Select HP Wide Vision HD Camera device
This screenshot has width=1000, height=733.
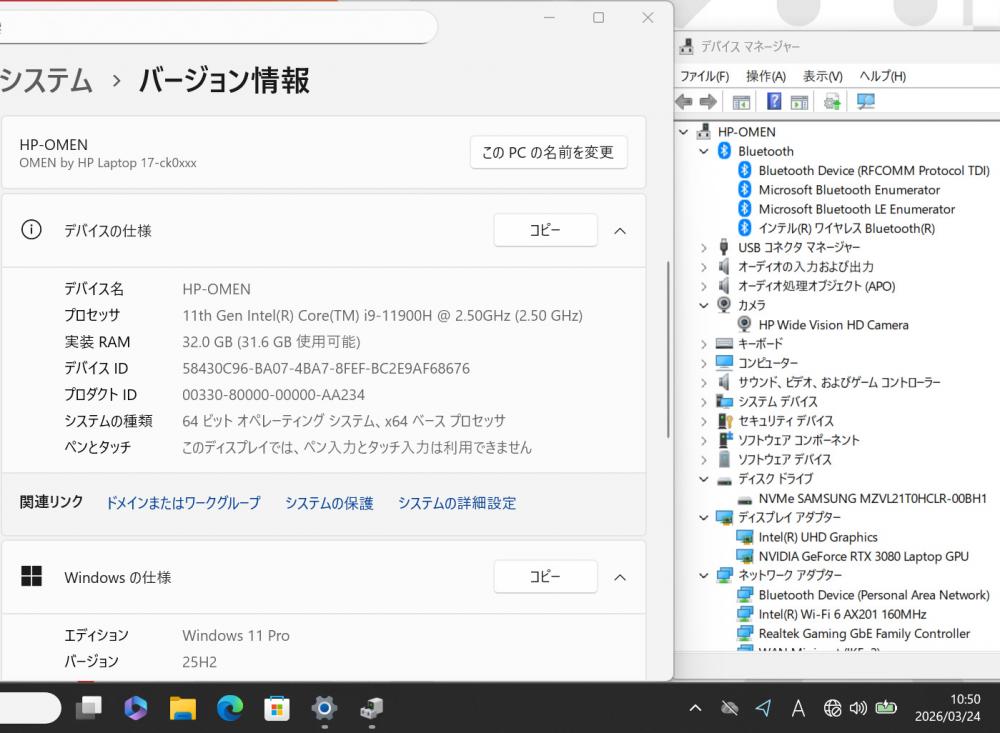point(833,325)
